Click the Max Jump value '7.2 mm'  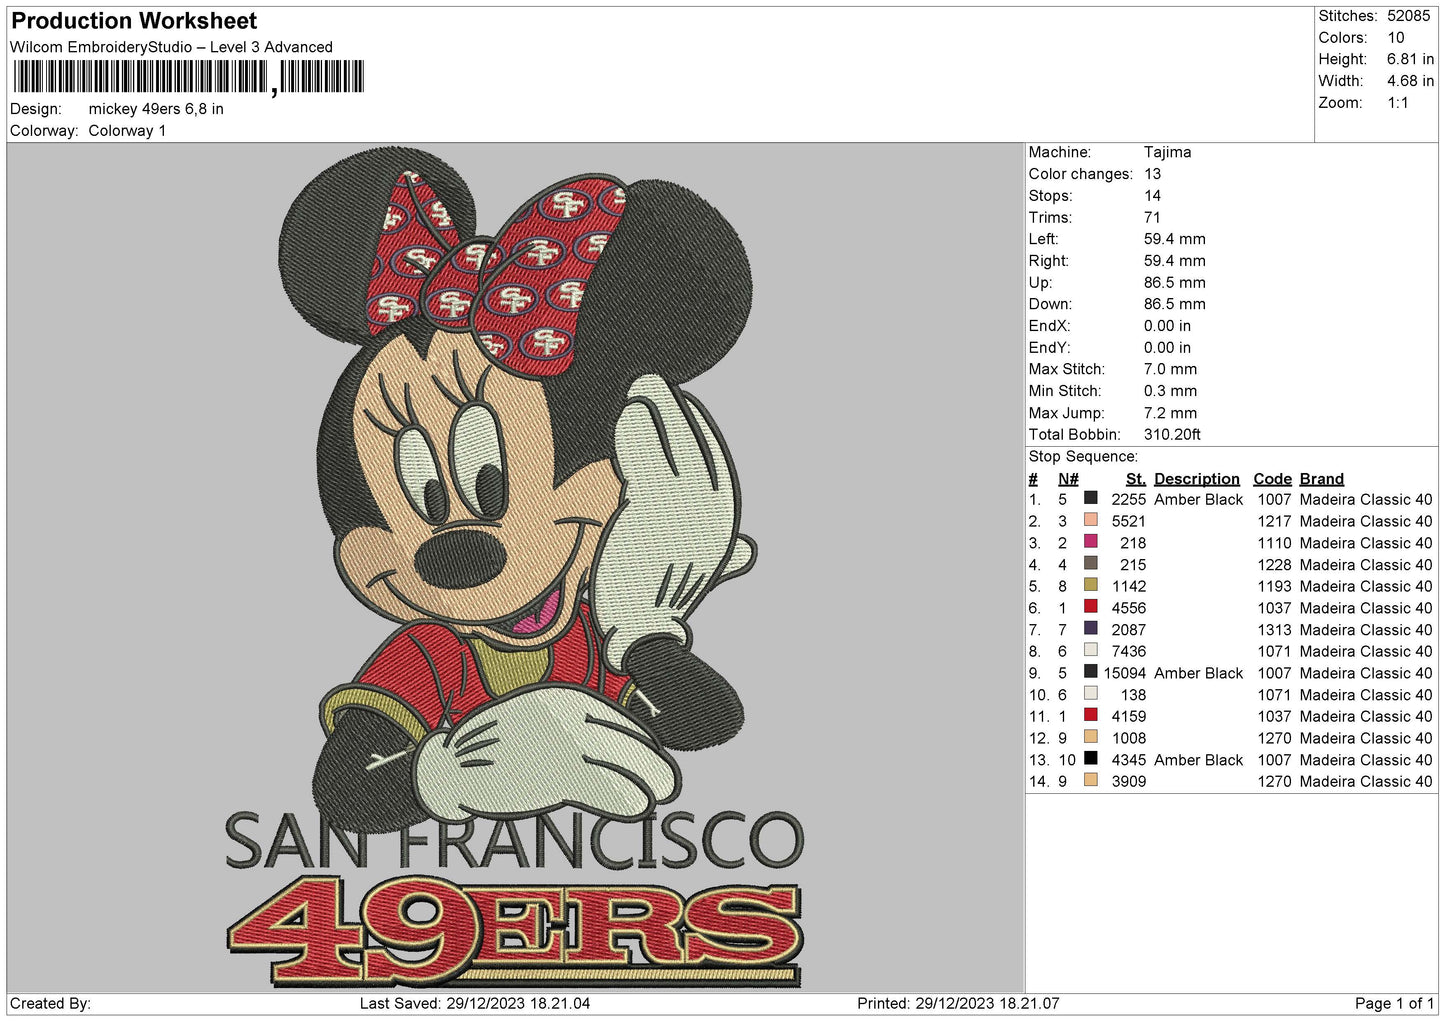click(1171, 413)
